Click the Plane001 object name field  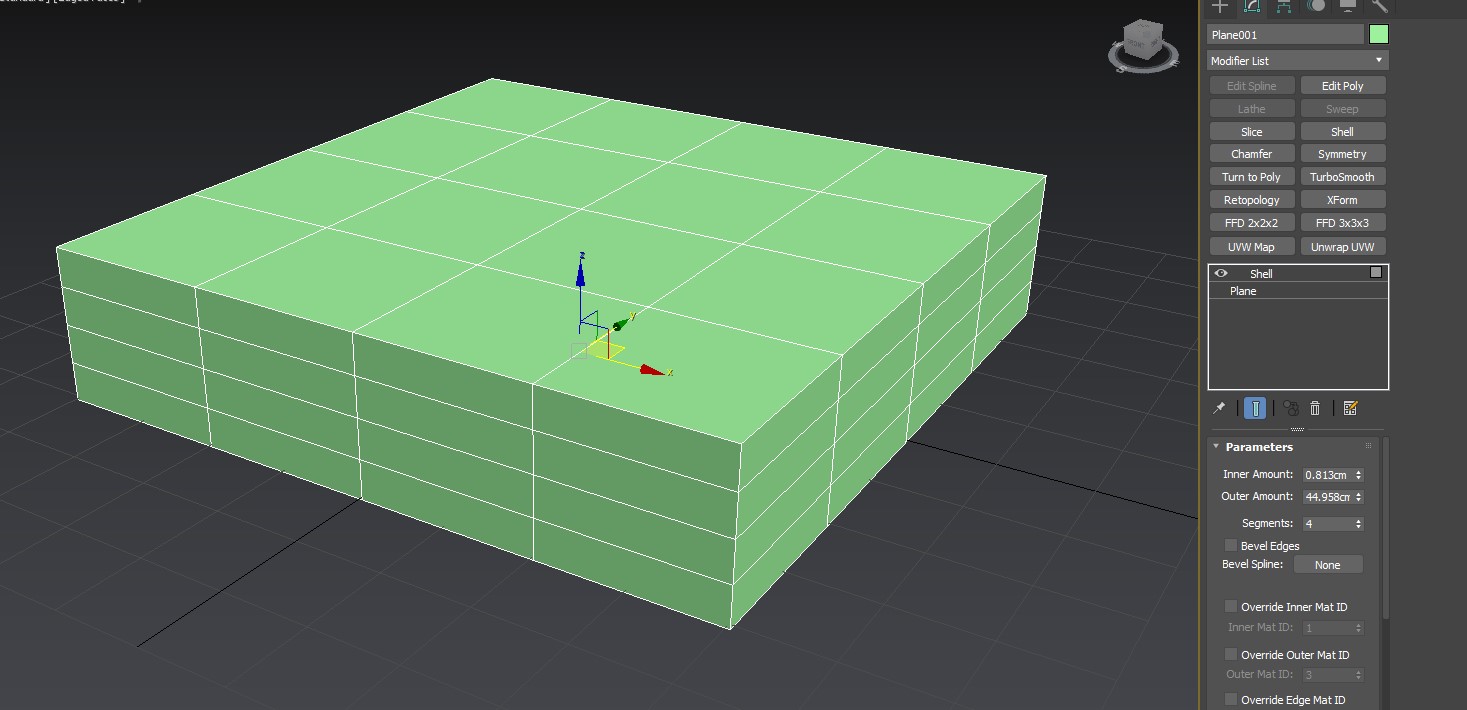pos(1286,35)
